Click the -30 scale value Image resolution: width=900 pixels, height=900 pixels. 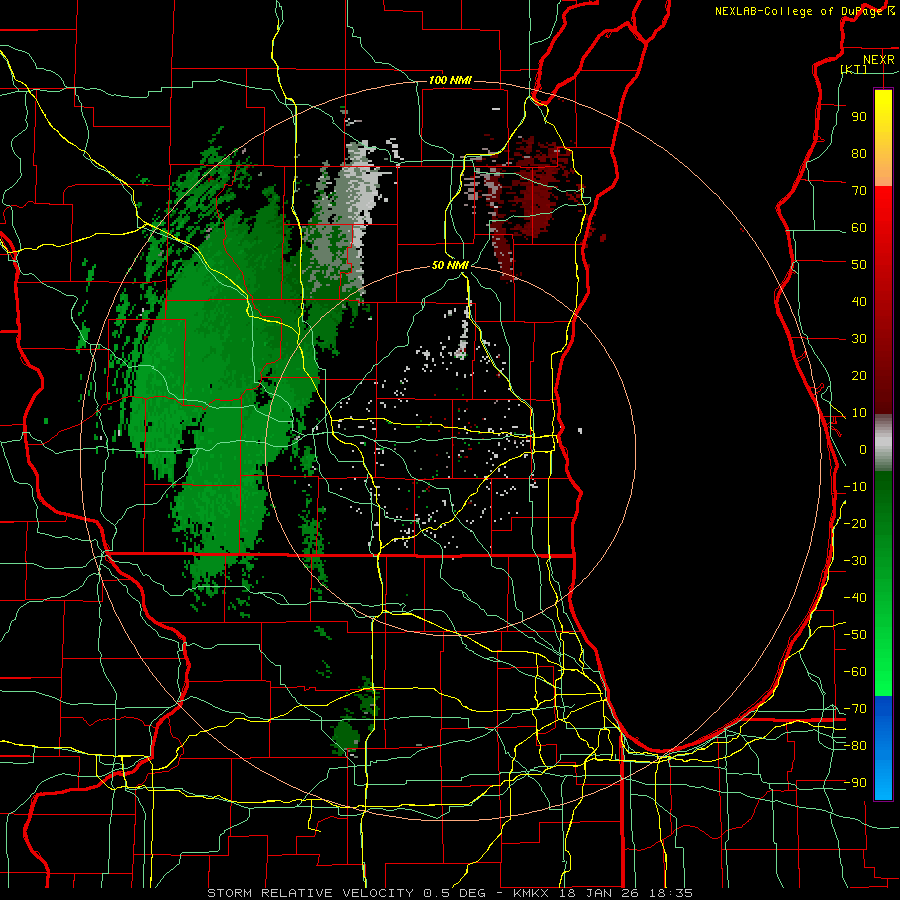coord(855,561)
